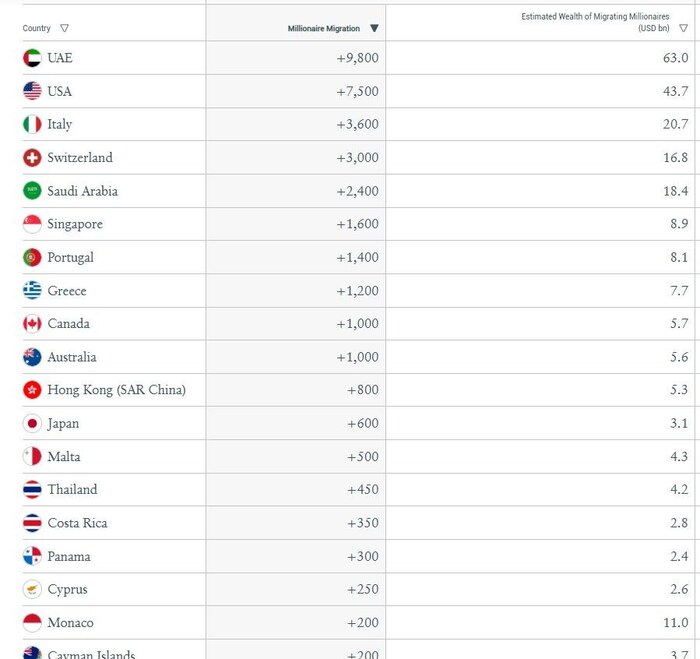Click the Millionaire Migration column header
This screenshot has height=659, width=700.
(323, 29)
